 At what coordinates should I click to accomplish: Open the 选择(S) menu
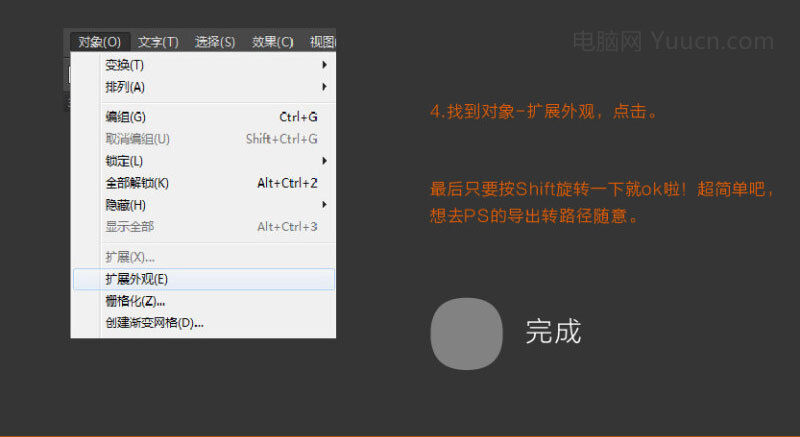pos(215,42)
